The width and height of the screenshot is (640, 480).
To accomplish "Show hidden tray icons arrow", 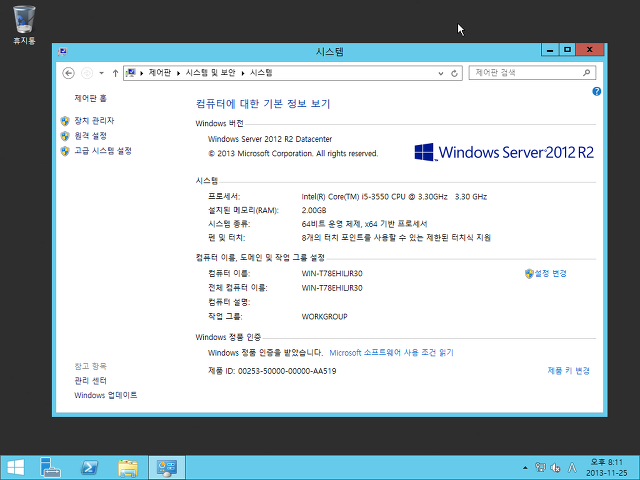I will coord(525,467).
